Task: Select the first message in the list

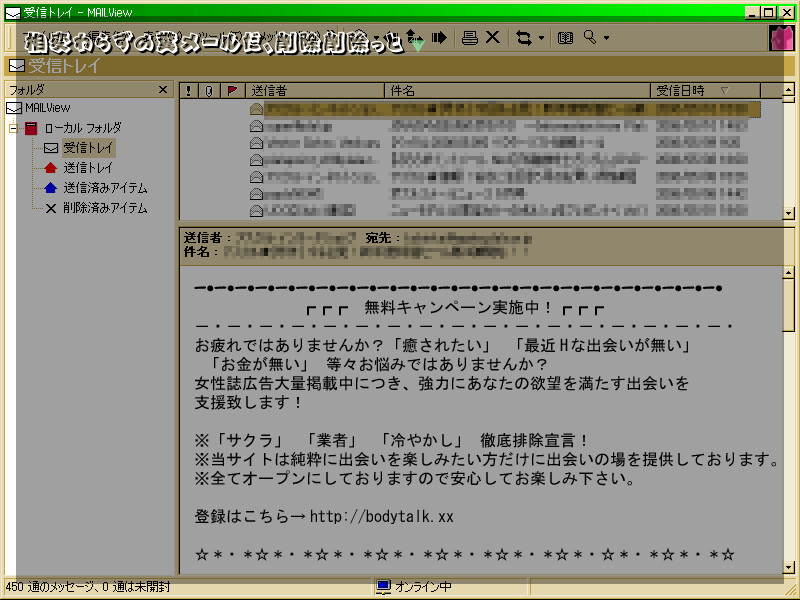Action: pyautogui.click(x=500, y=109)
